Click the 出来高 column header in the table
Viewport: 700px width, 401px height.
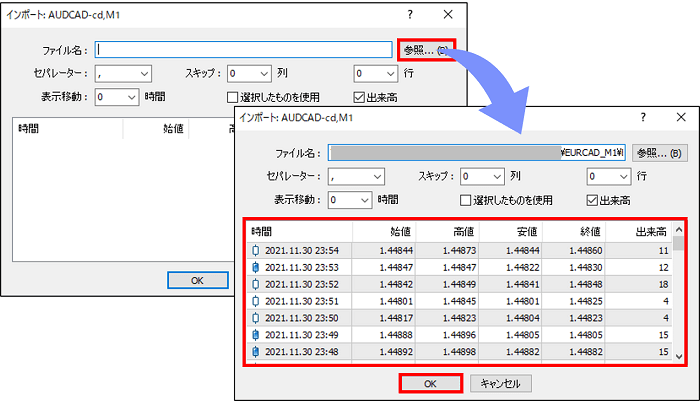pyautogui.click(x=651, y=231)
